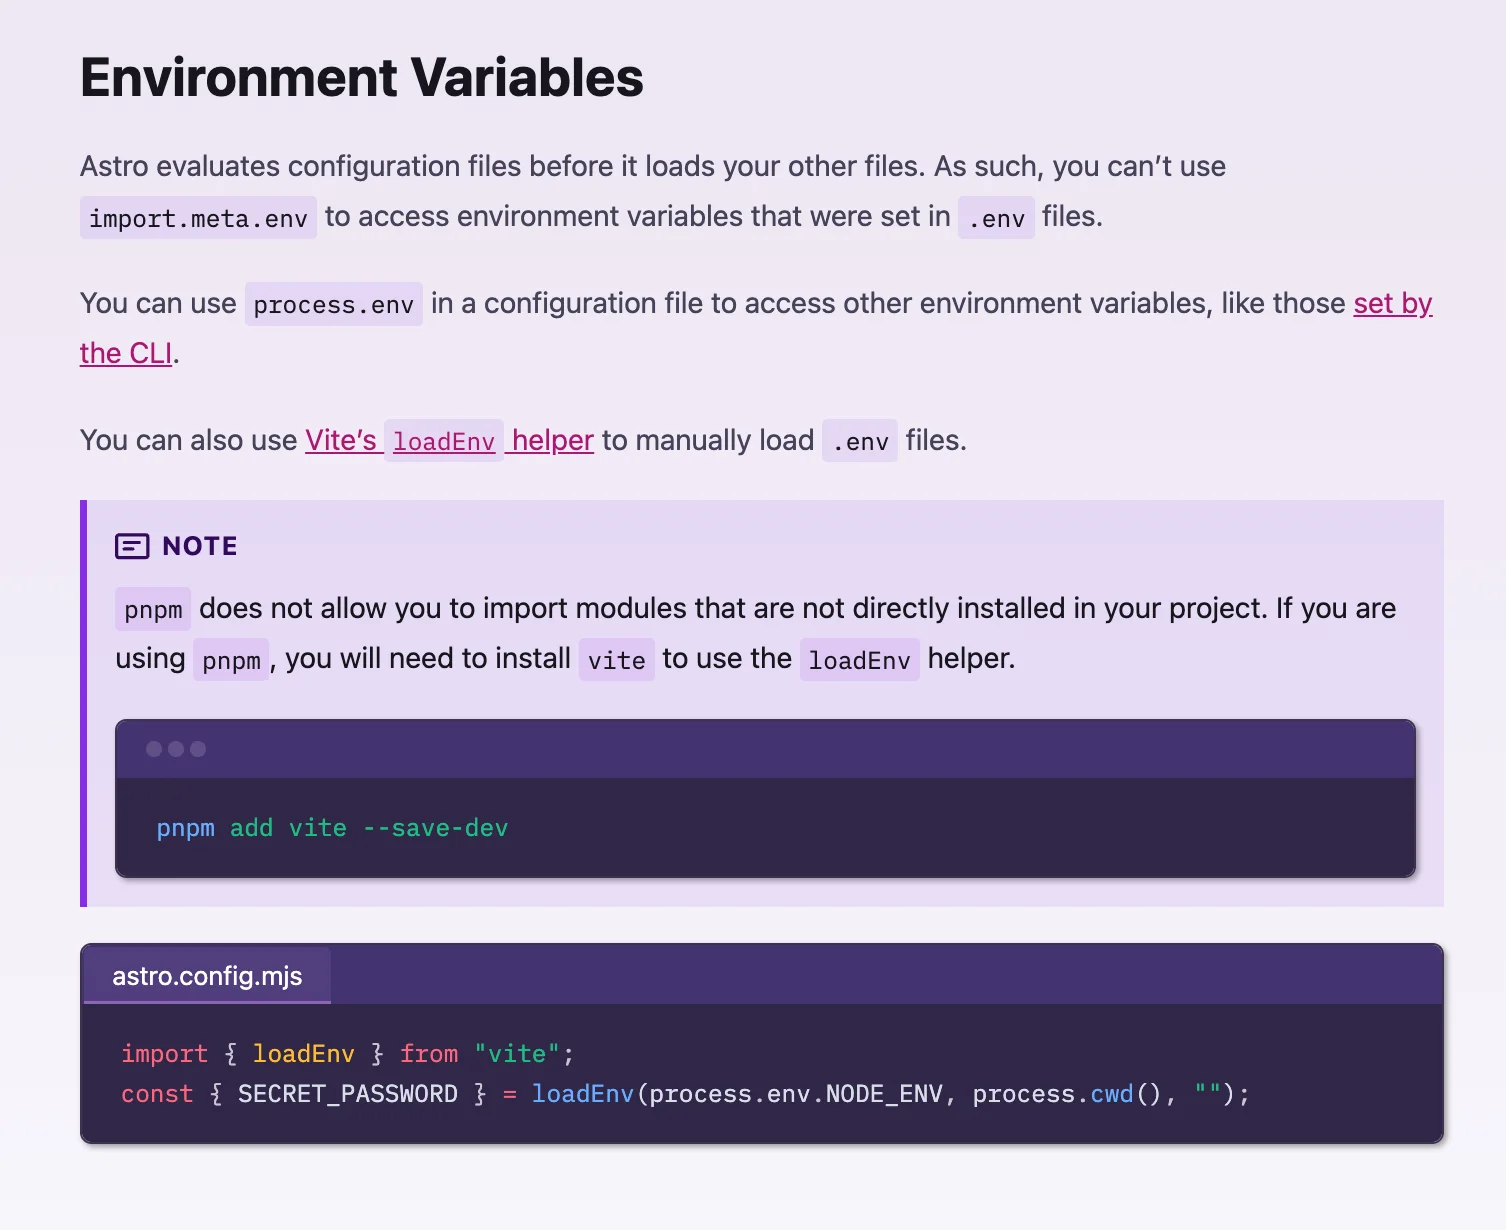Click .env code before 'files' in first paragraph
This screenshot has height=1230, width=1506.
pyautogui.click(x=996, y=218)
